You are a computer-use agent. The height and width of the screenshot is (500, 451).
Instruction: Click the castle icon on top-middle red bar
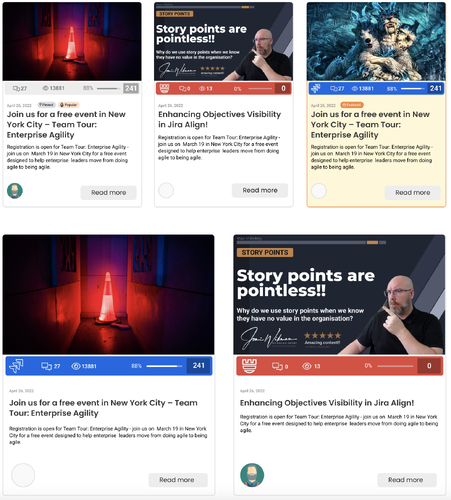click(164, 88)
